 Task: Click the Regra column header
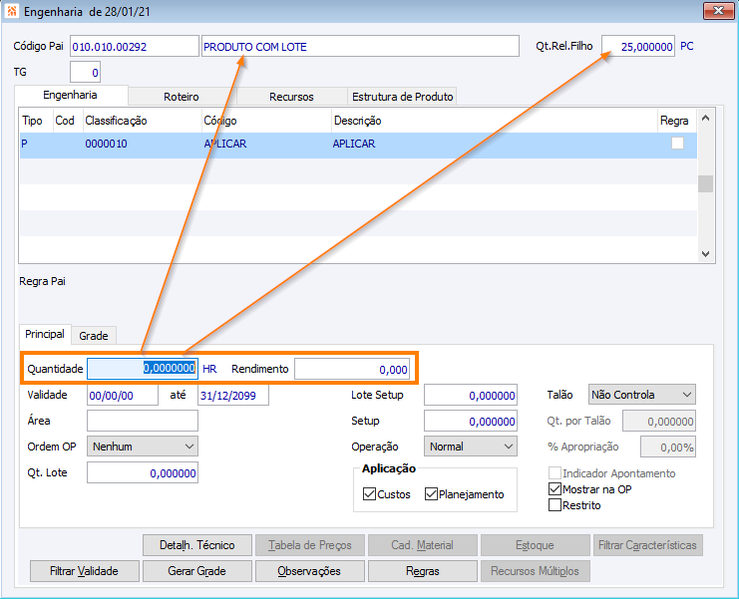[x=677, y=121]
